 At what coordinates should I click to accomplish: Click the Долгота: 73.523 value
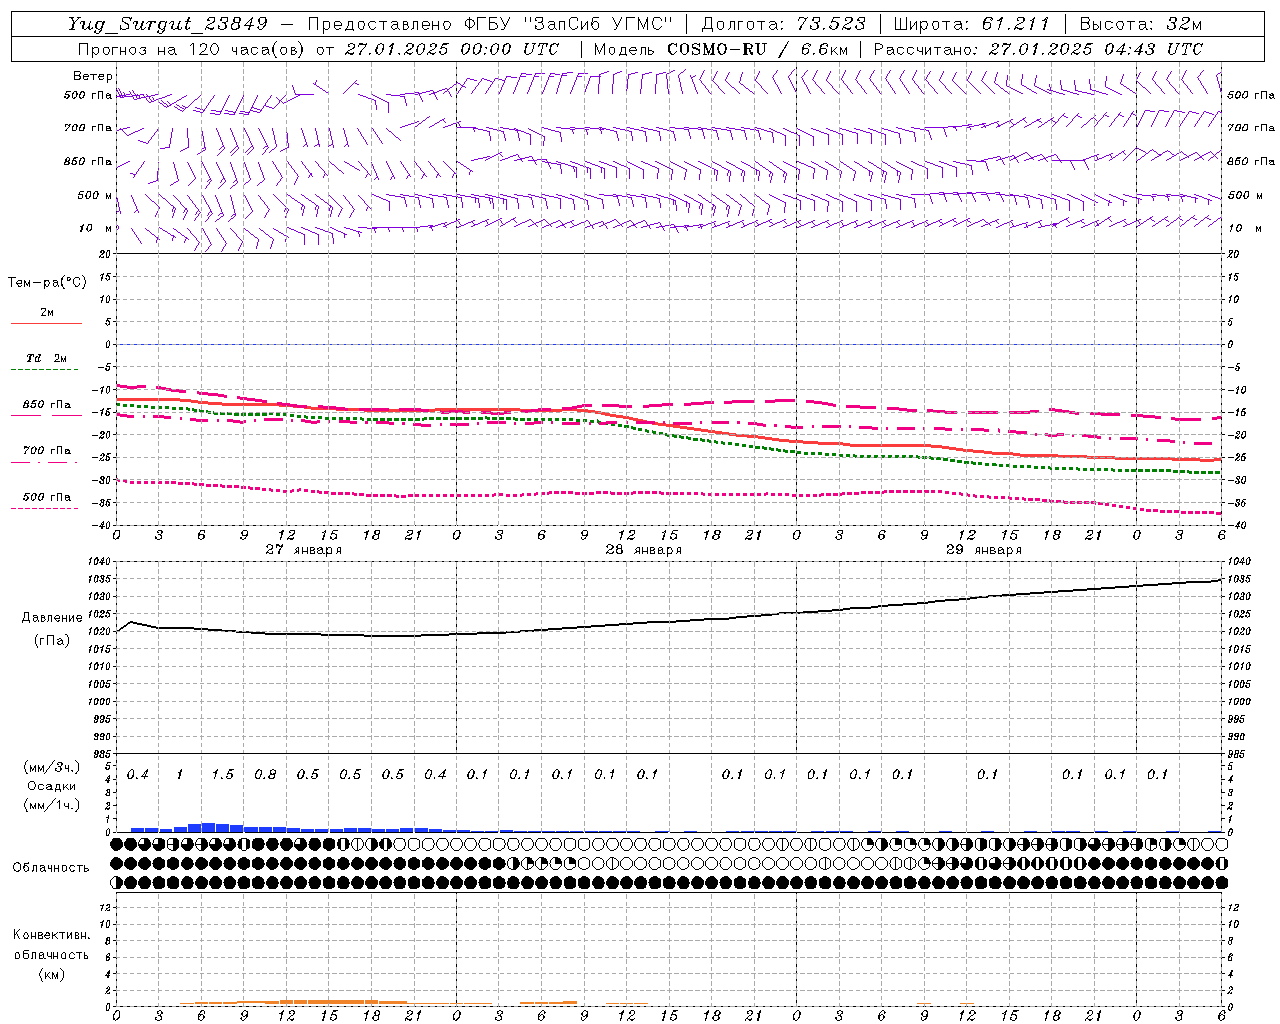click(783, 24)
